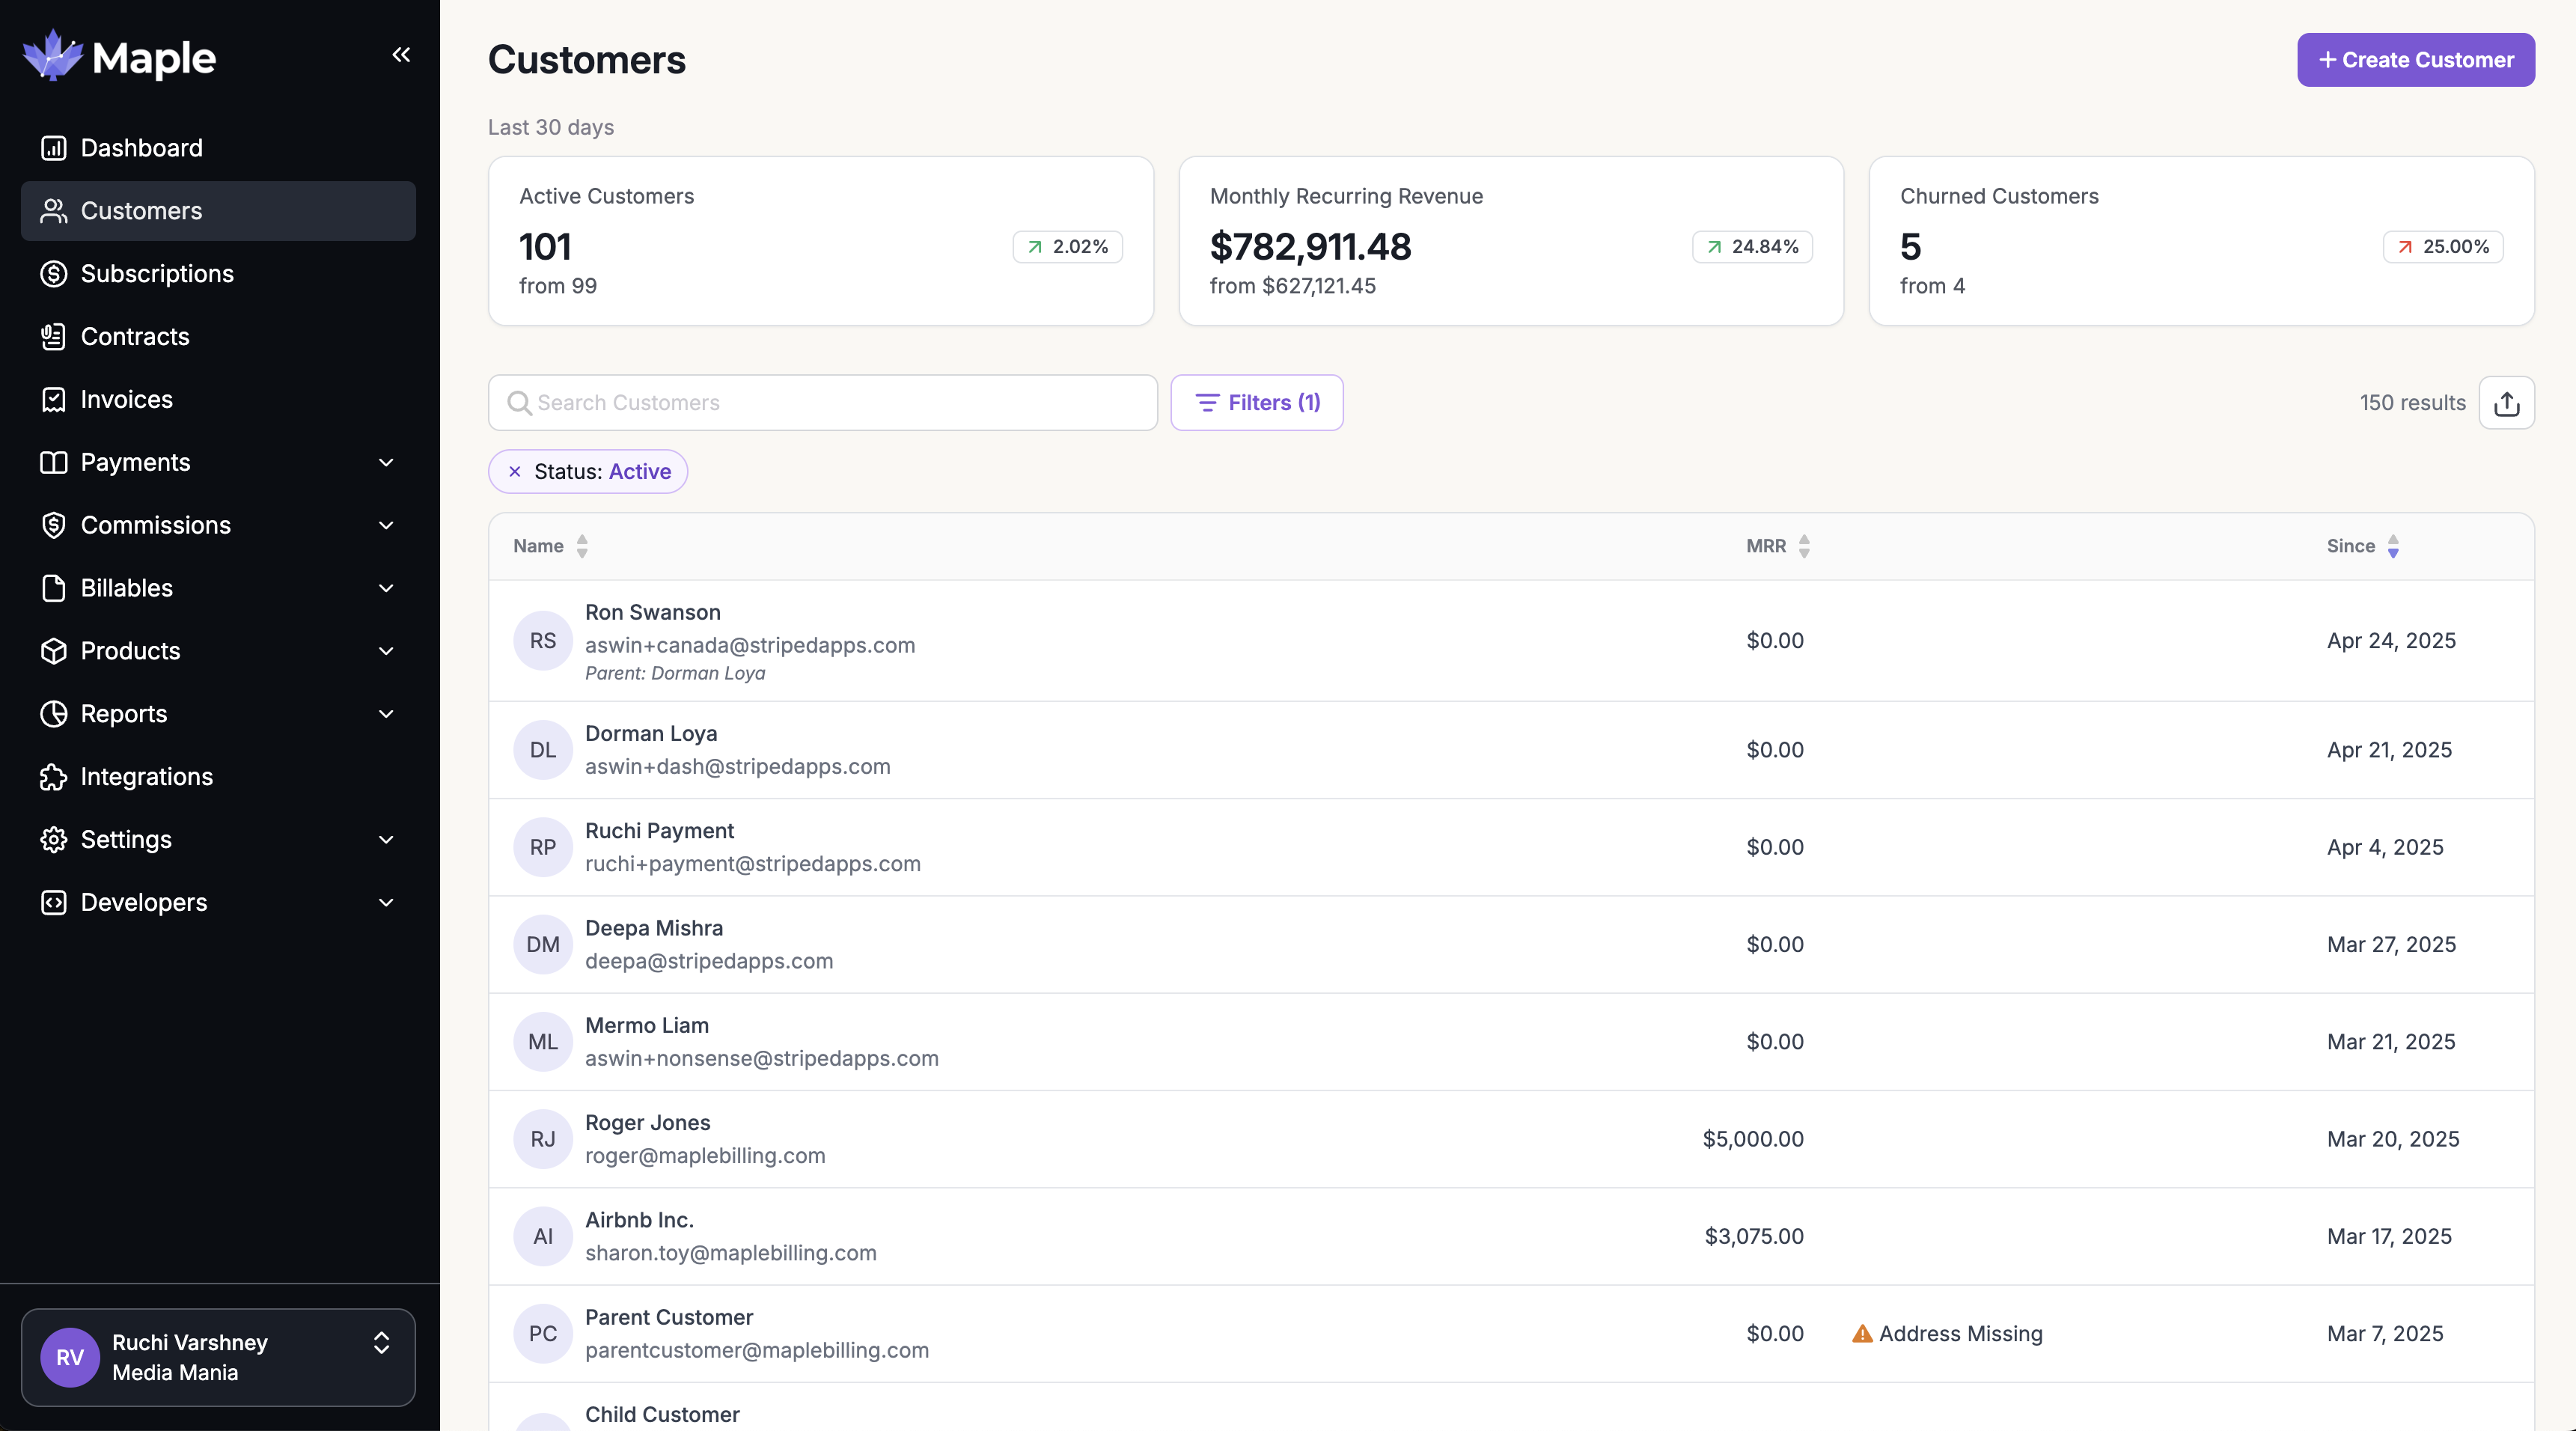Click the Maple leaf logo
This screenshot has width=2576, height=1431.
click(x=53, y=56)
